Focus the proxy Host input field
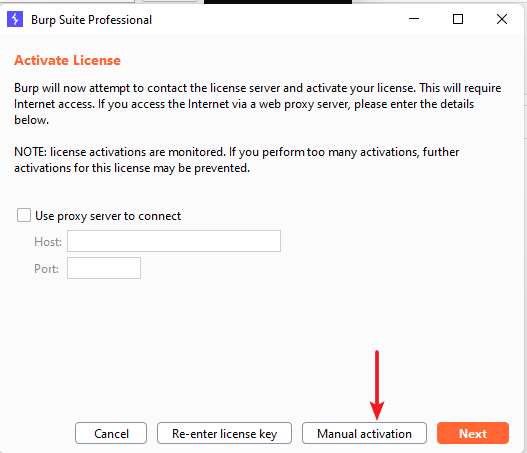Viewport: 527px width, 453px height. [174, 241]
